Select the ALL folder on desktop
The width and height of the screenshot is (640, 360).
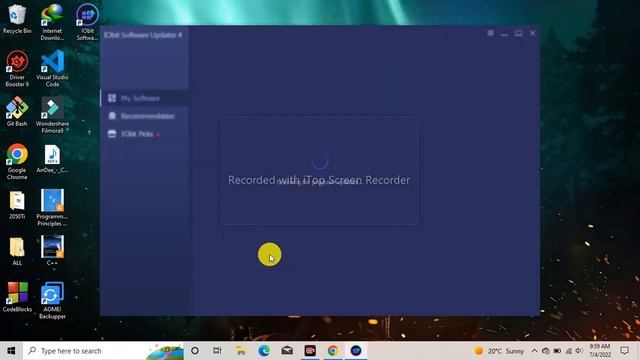pyautogui.click(x=17, y=251)
